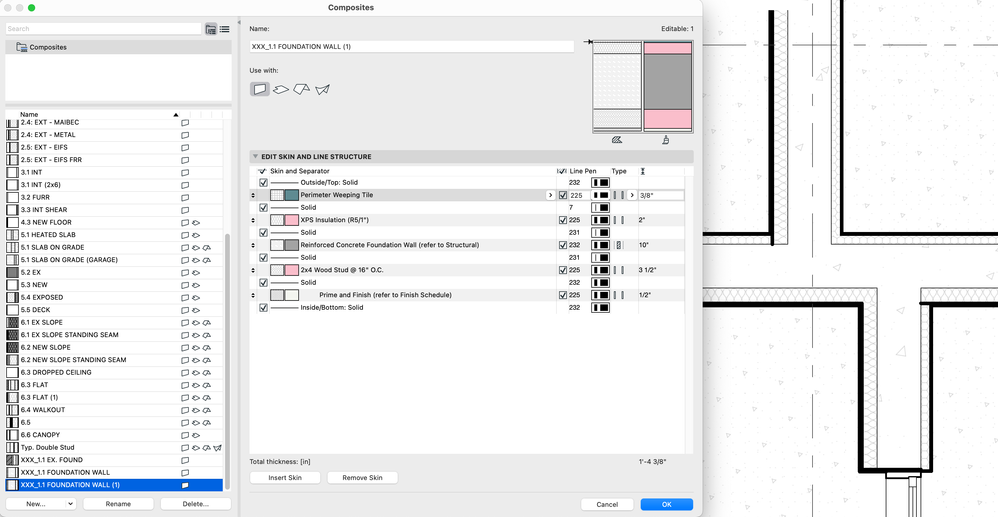Image resolution: width=998 pixels, height=517 pixels.
Task: Open dropdown arrow on New... button
Action: tap(70, 504)
